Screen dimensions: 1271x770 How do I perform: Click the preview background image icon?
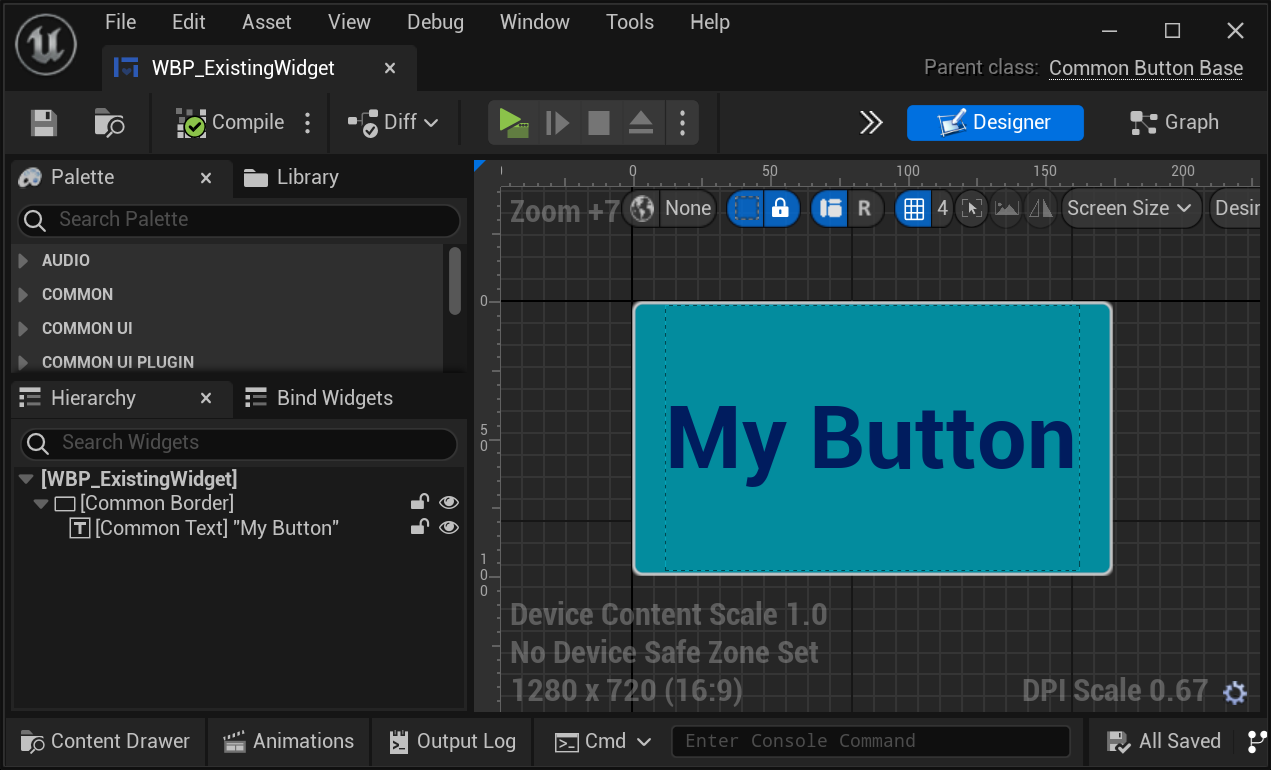(x=1006, y=209)
